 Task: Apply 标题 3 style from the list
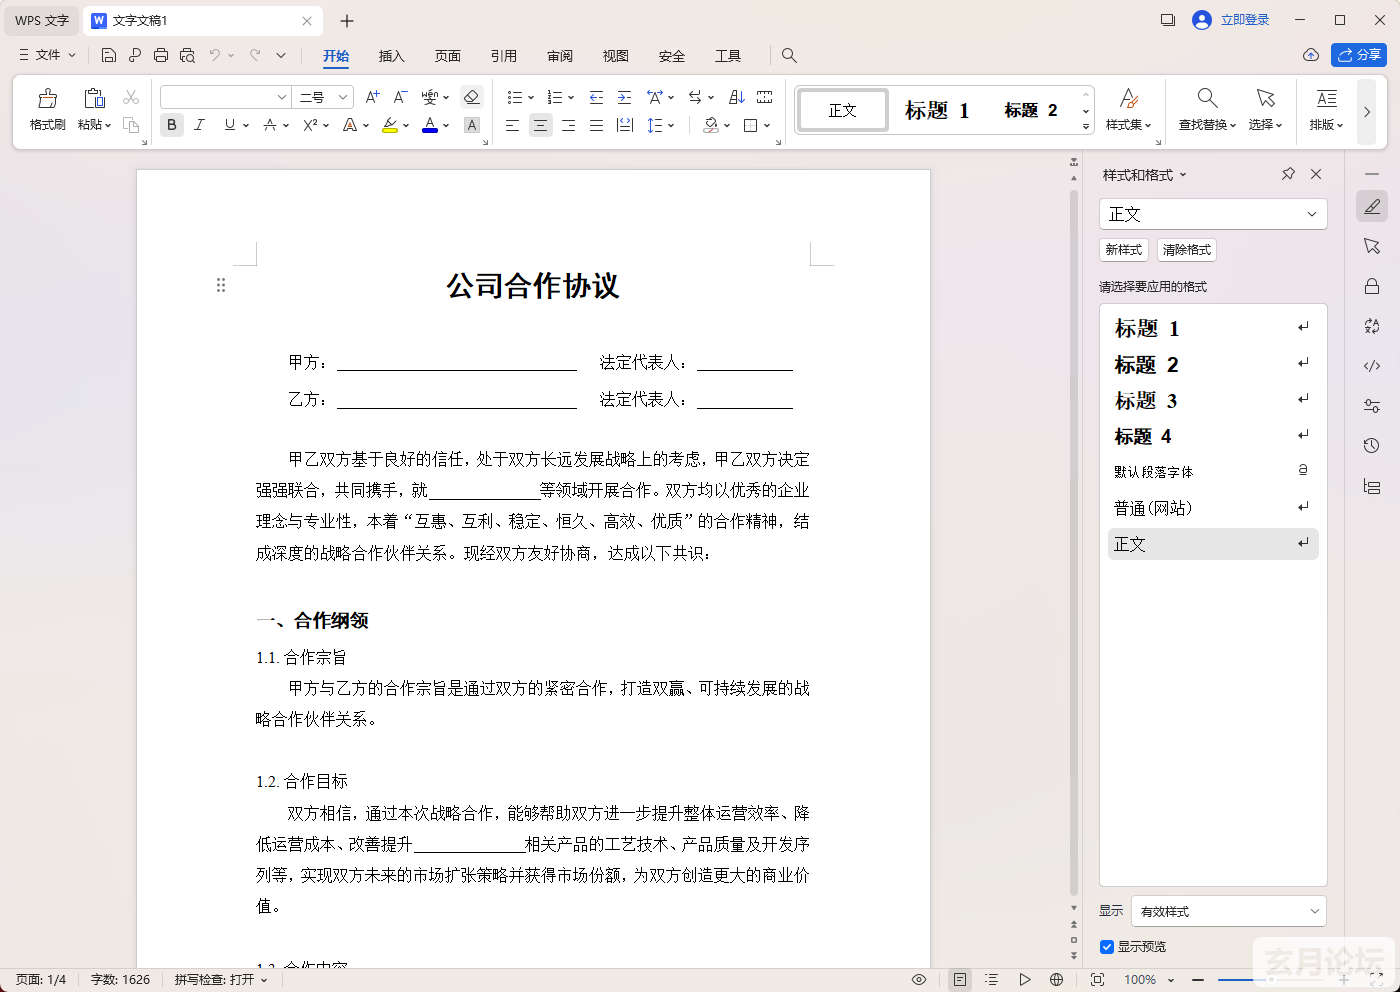[x=1213, y=401]
